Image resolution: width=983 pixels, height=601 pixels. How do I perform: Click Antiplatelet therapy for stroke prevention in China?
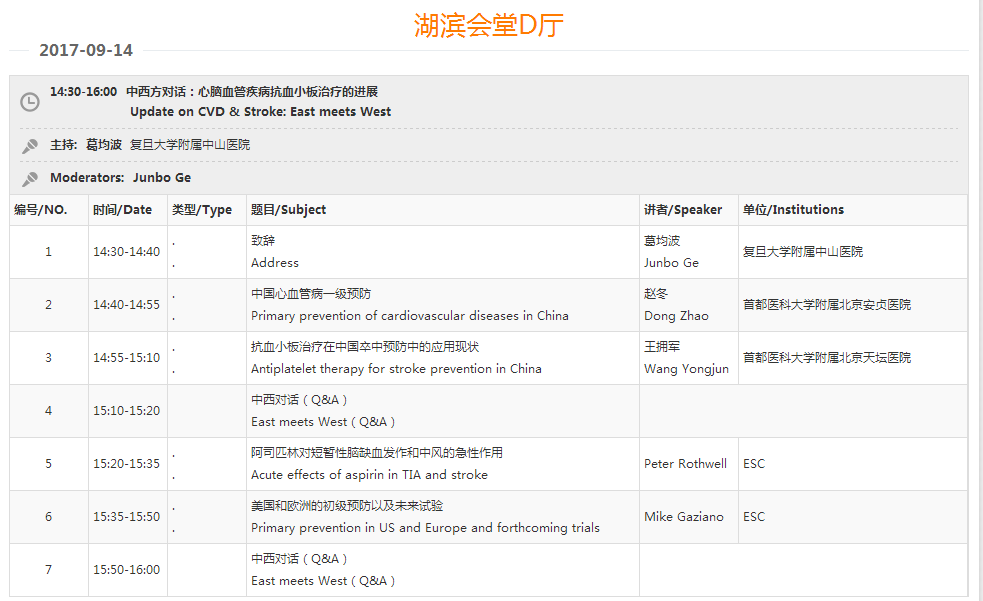[x=396, y=369]
